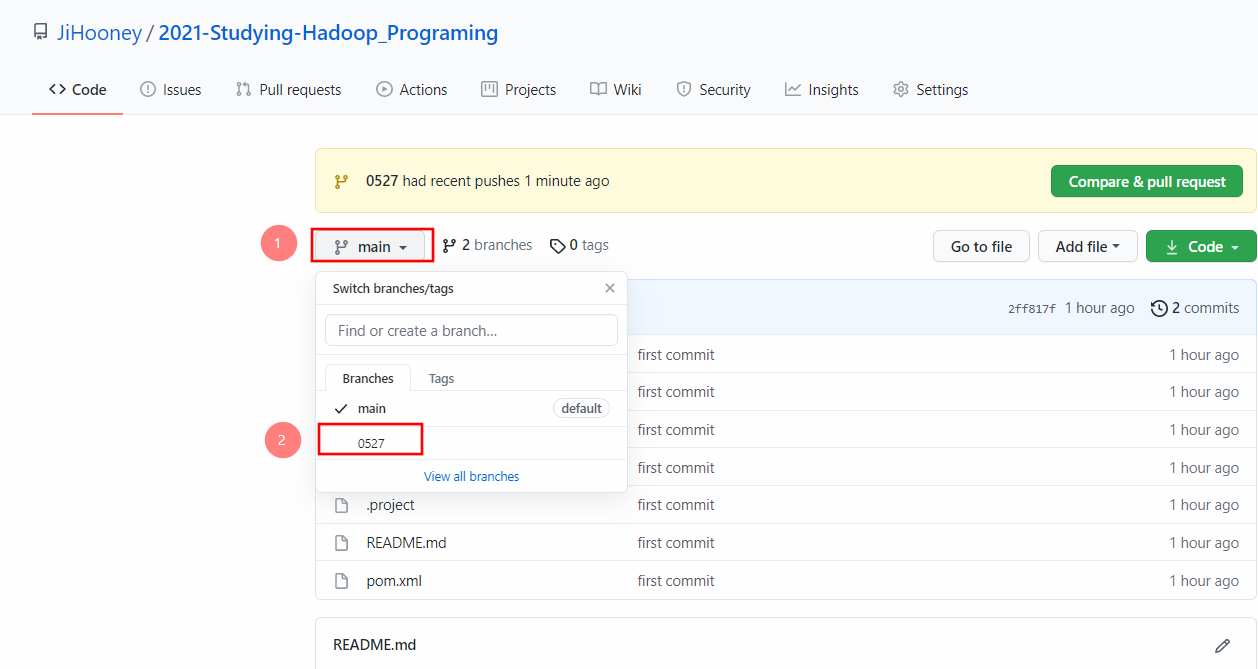This screenshot has width=1258, height=669.
Task: Click the 1 hour ago timestamp on the pom.xml row
Action: pyautogui.click(x=1204, y=581)
